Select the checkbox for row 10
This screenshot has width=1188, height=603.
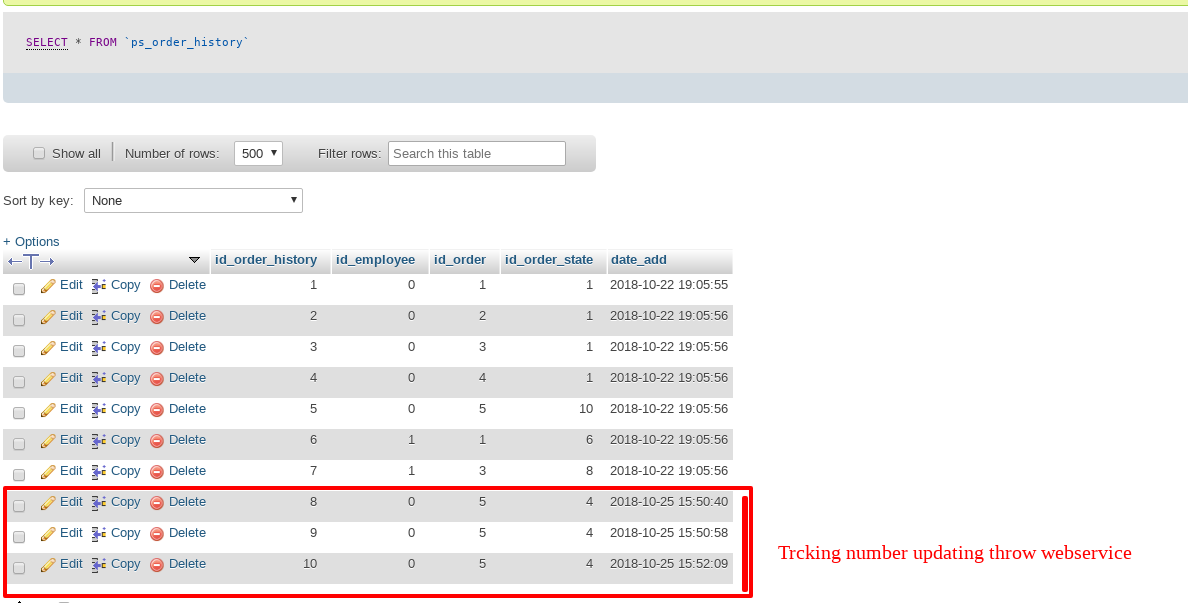click(x=19, y=568)
